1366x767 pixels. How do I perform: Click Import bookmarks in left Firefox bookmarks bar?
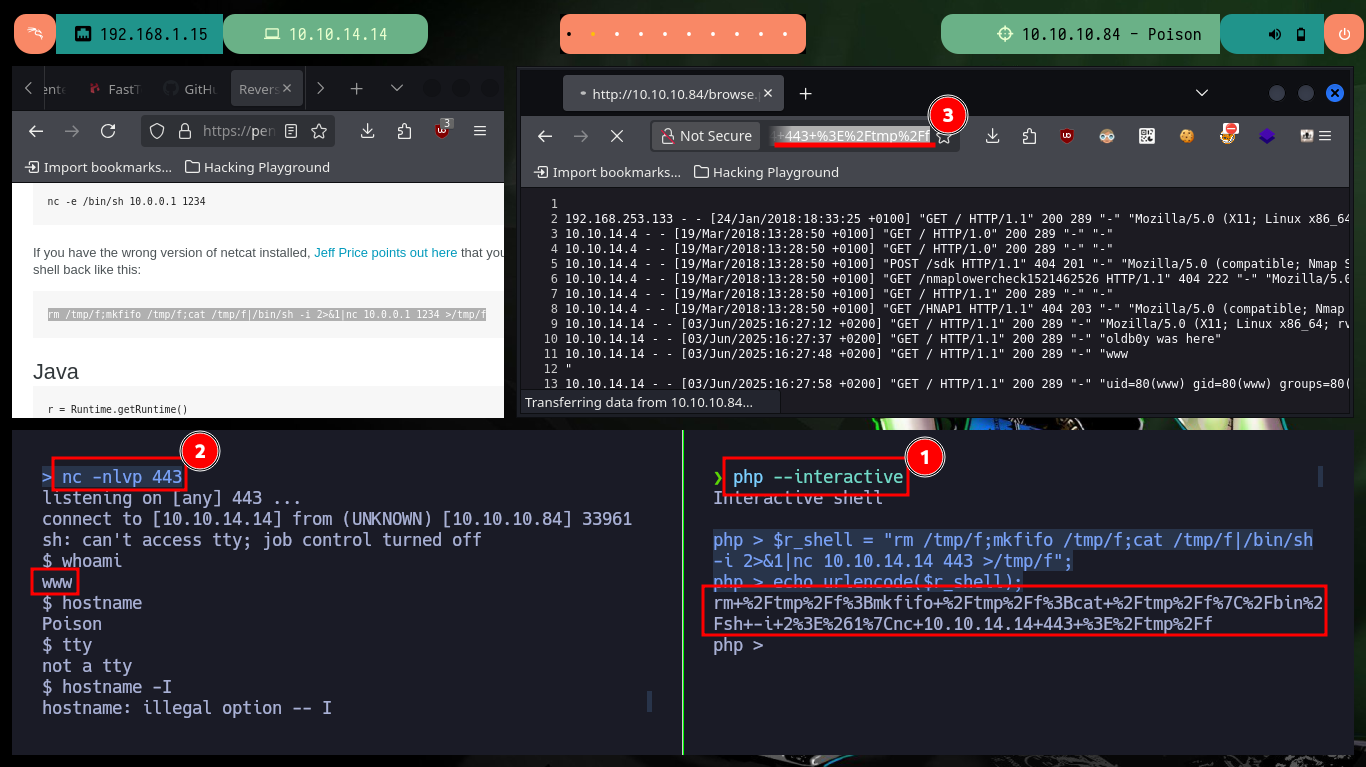pyautogui.click(x=99, y=167)
